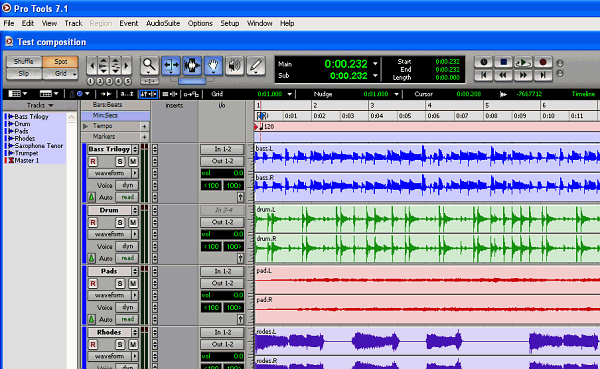This screenshot has height=369, width=600.
Task: Click the audio waveform zoom button
Action: [103, 66]
